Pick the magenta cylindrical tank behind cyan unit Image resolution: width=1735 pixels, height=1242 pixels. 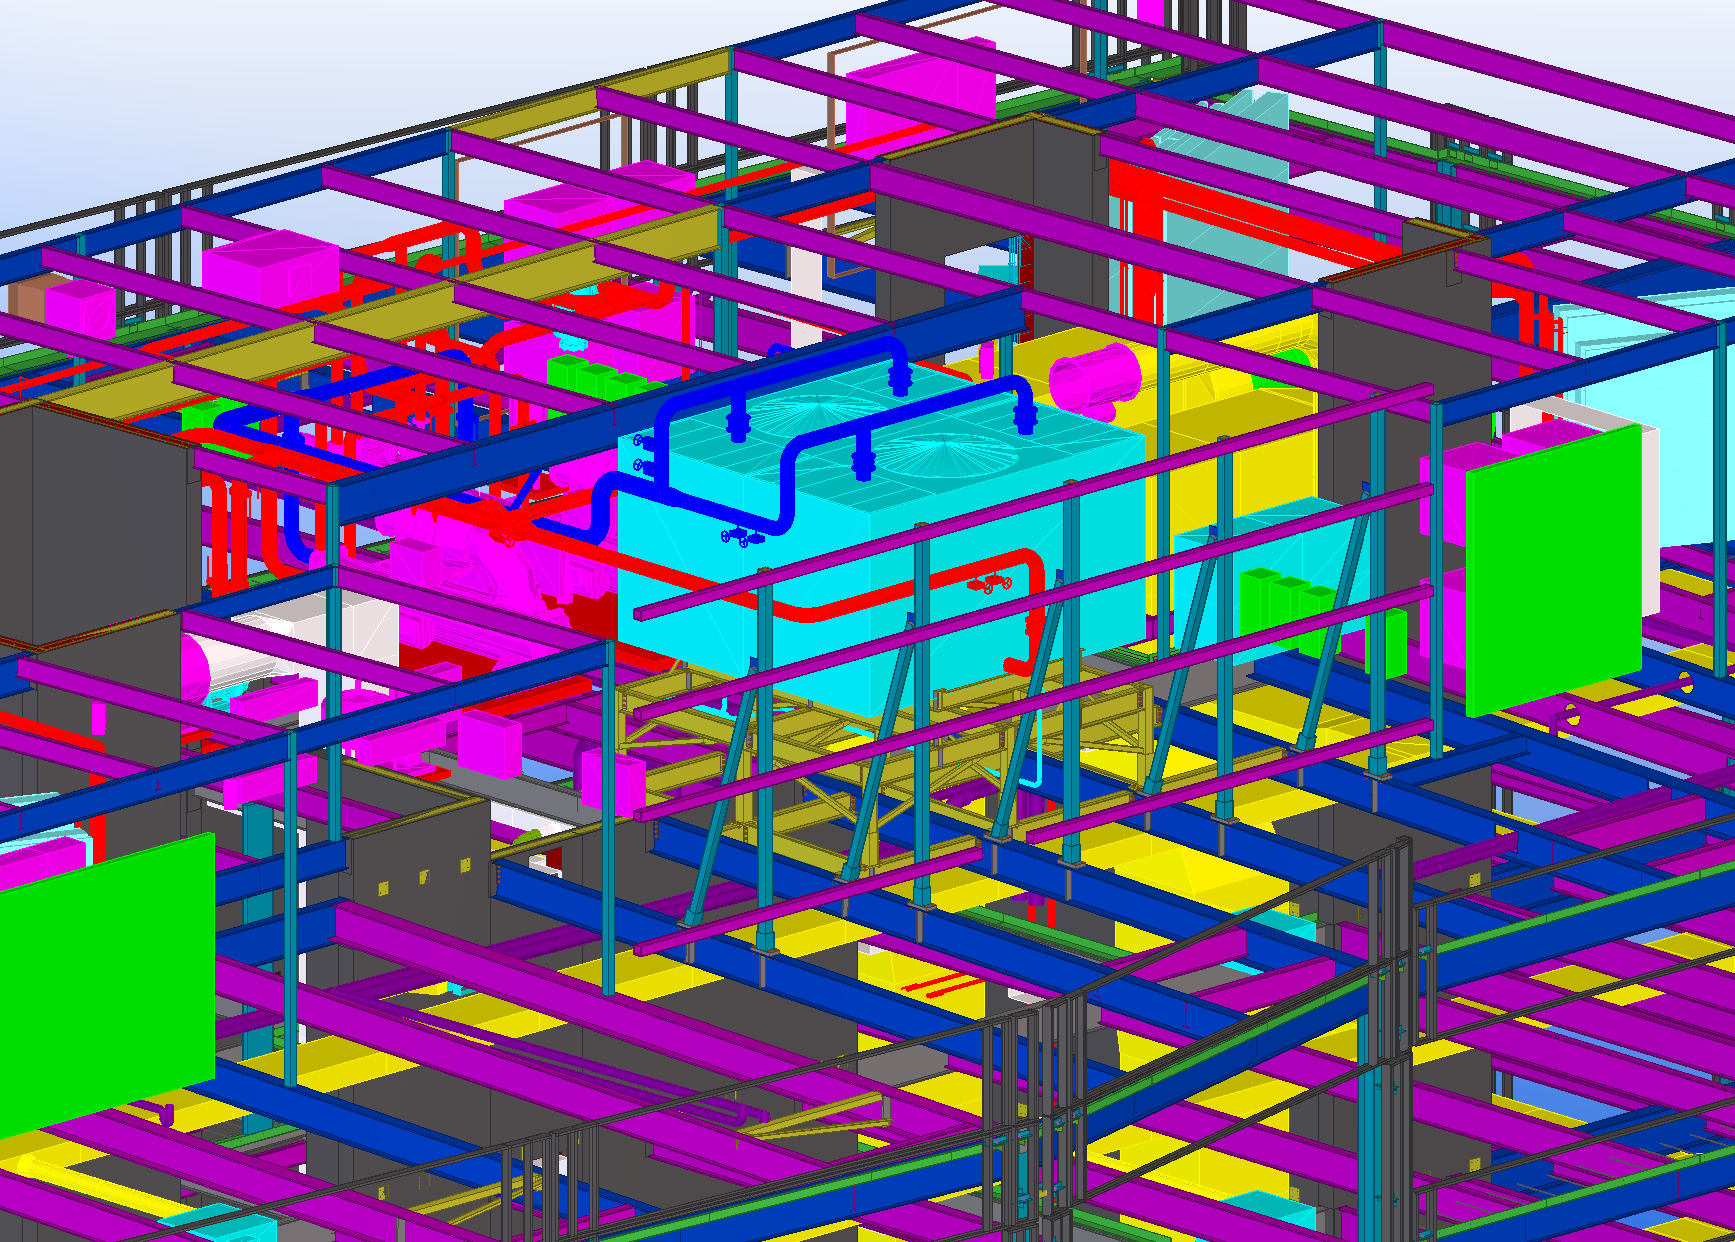[1095, 378]
